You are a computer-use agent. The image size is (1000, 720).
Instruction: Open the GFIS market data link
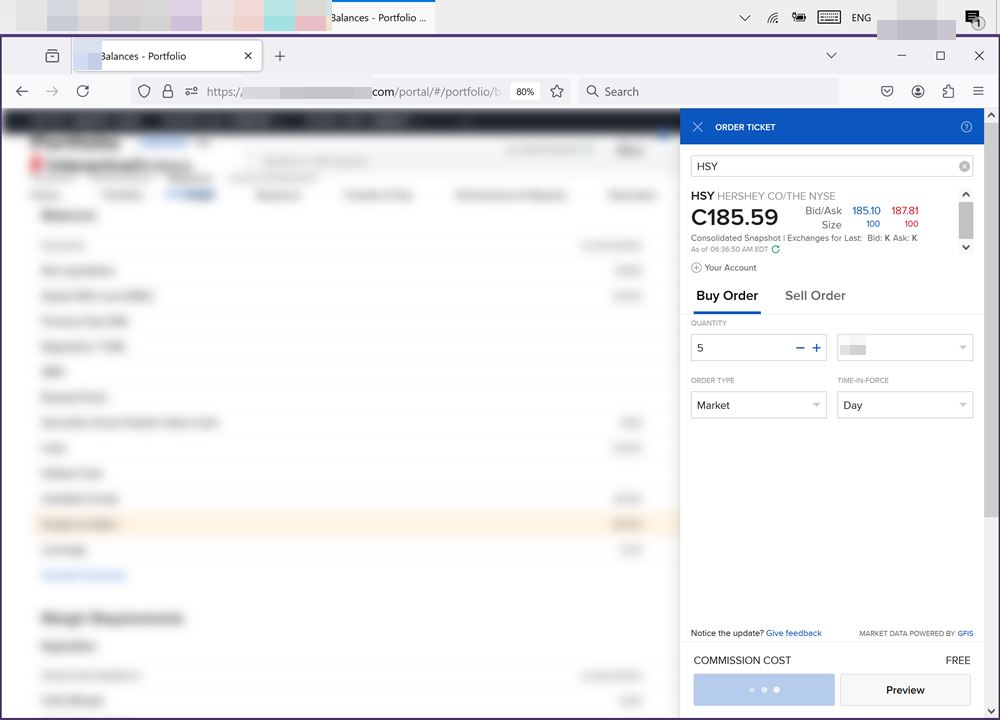[x=965, y=633]
